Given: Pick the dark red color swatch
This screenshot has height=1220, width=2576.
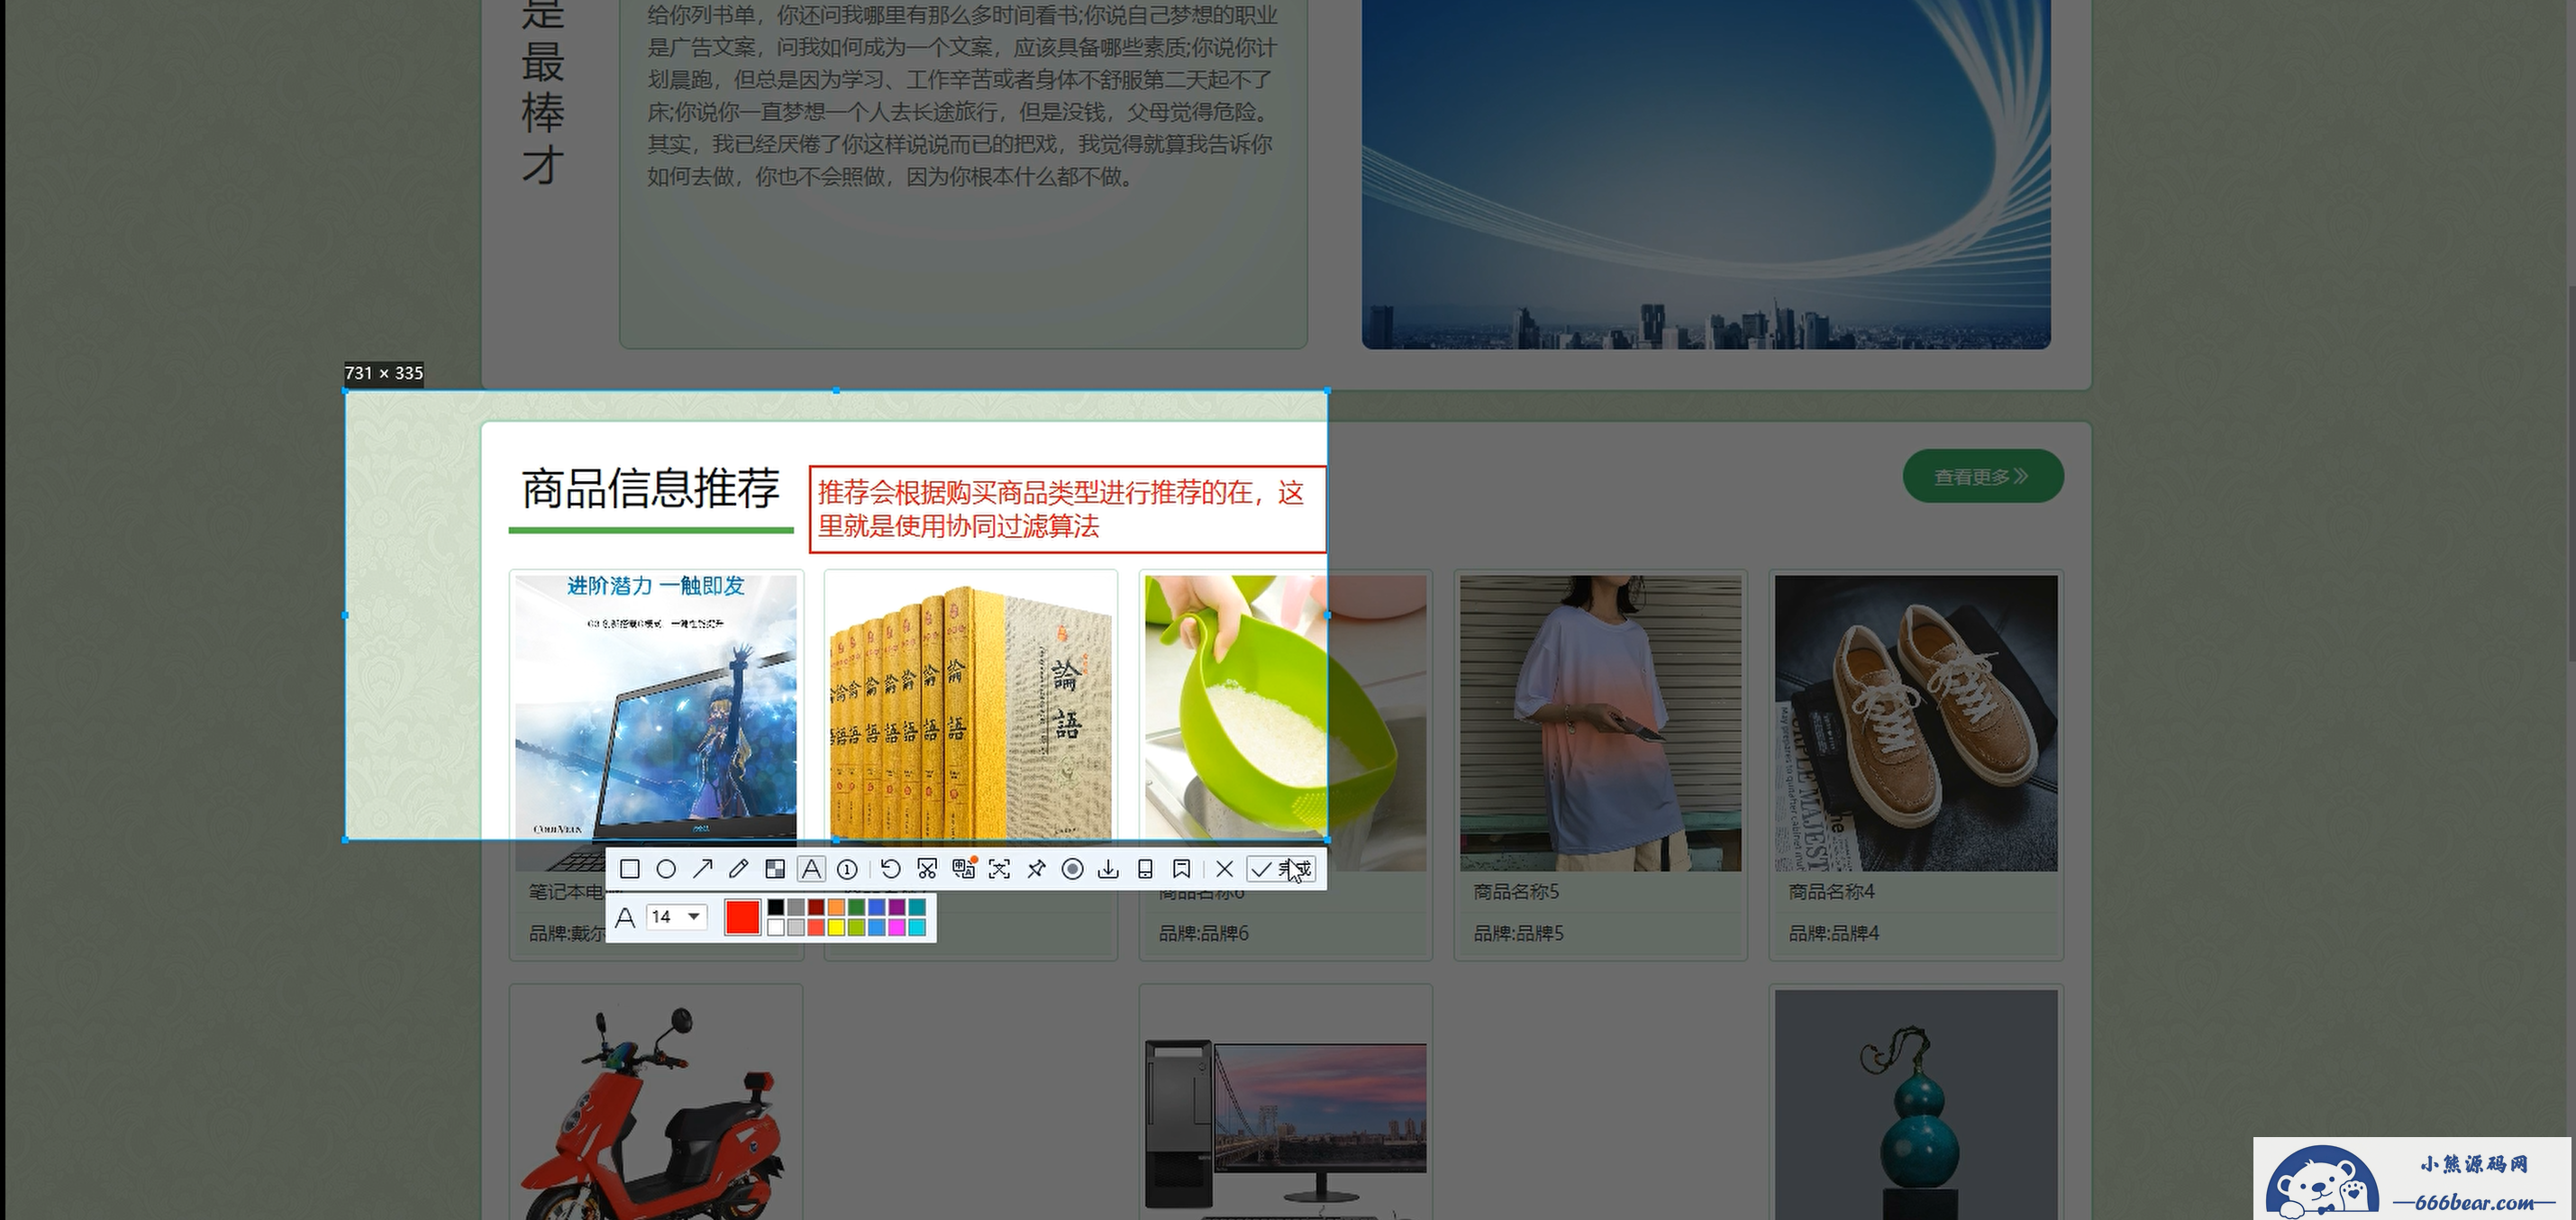Looking at the screenshot, I should (x=816, y=907).
